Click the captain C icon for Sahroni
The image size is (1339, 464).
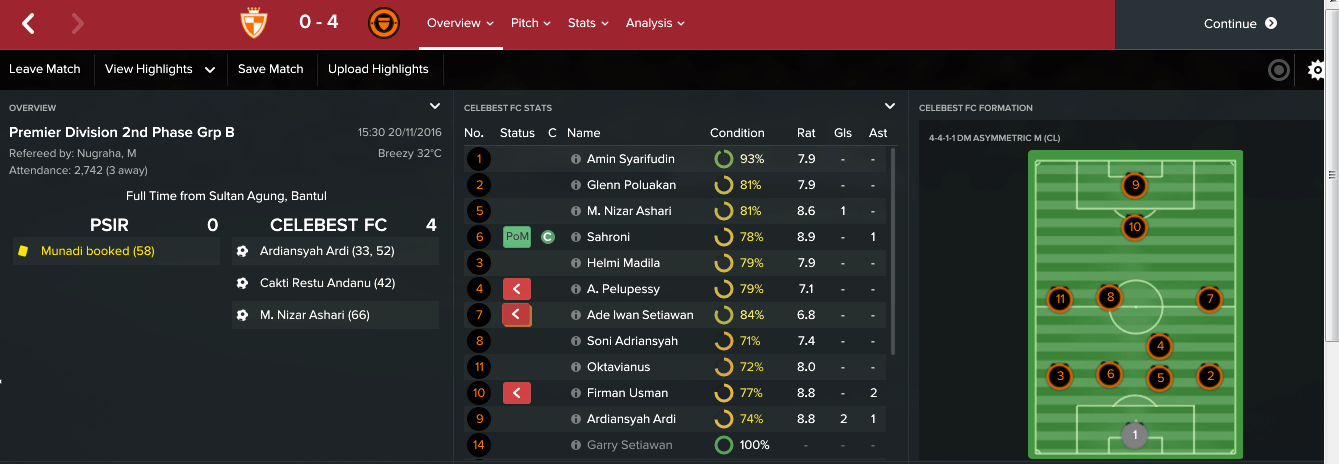pos(547,237)
